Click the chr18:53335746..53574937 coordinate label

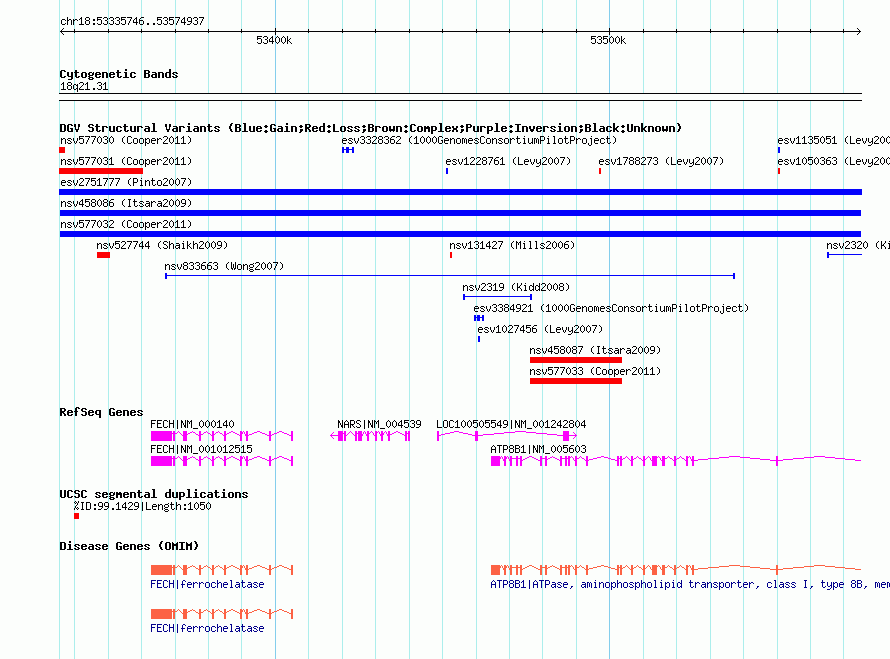132,21
